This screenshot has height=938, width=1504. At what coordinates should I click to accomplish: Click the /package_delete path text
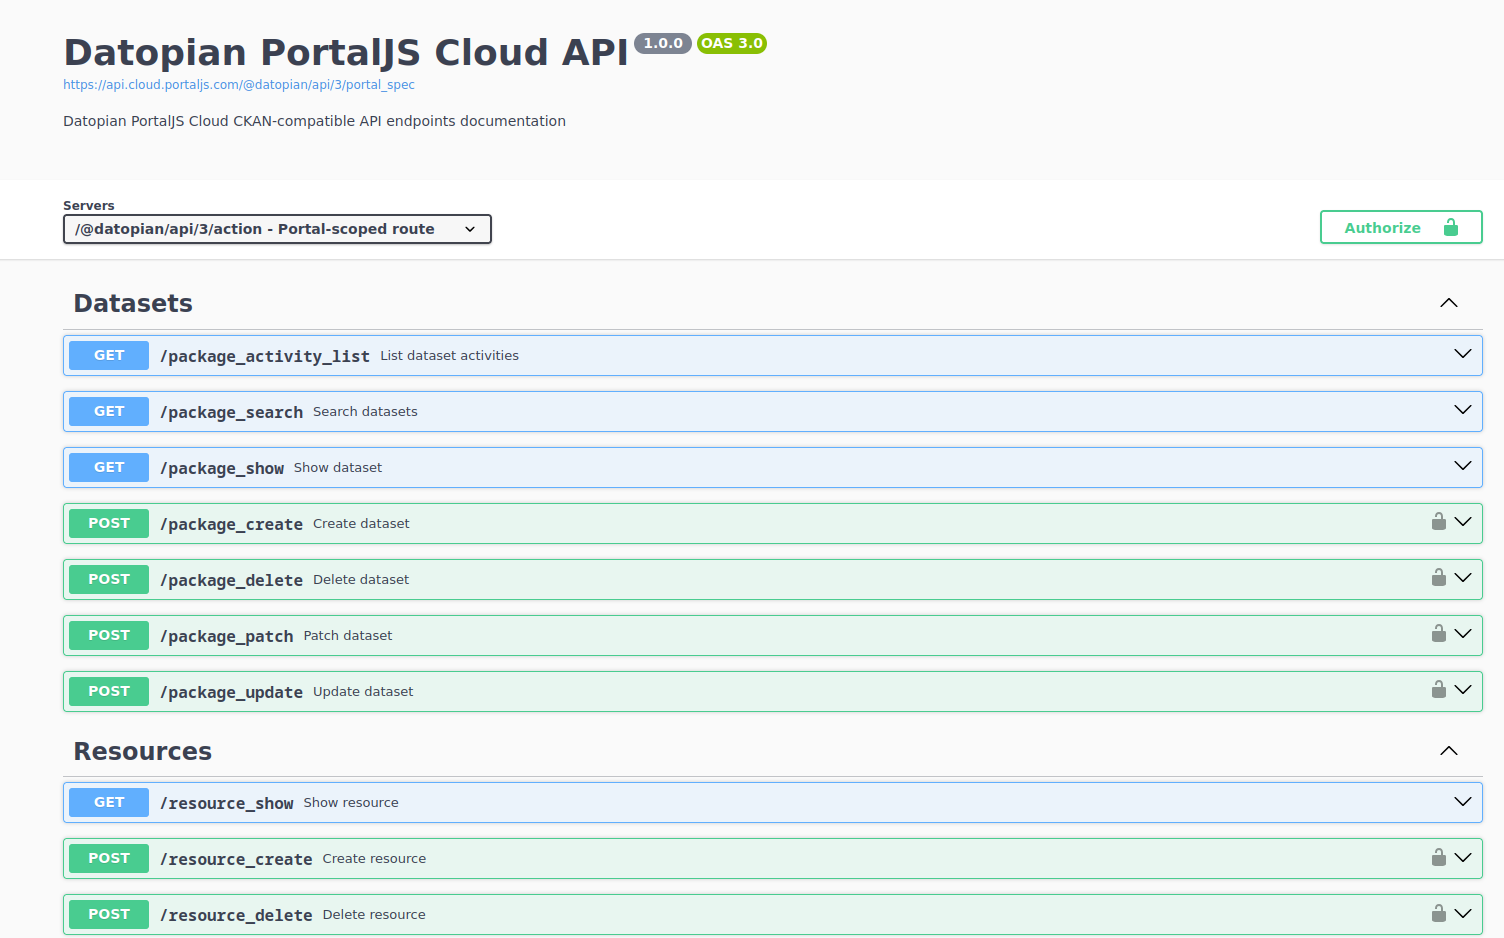click(231, 580)
